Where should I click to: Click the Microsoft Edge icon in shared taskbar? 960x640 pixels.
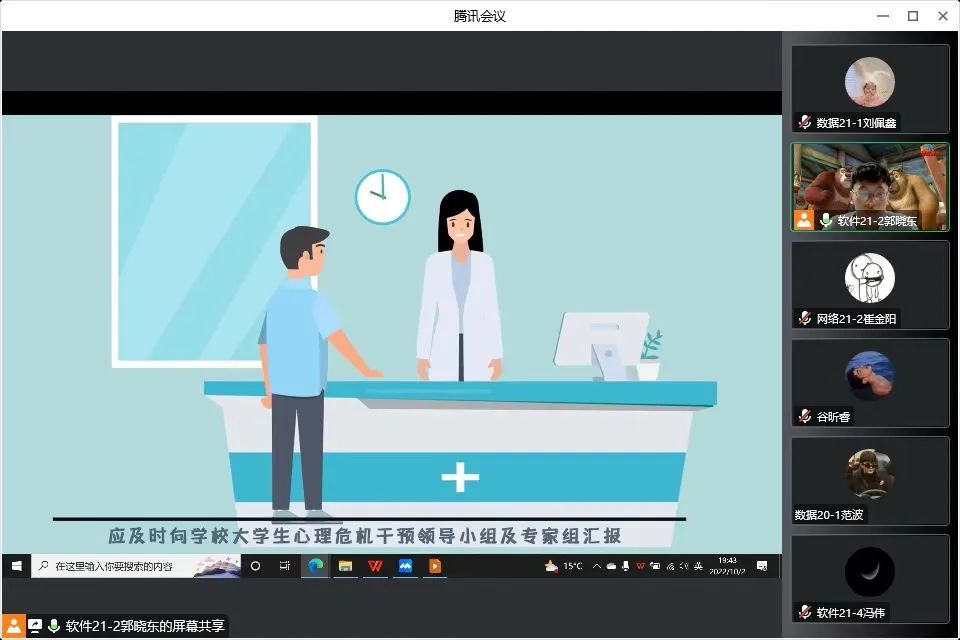pos(315,566)
